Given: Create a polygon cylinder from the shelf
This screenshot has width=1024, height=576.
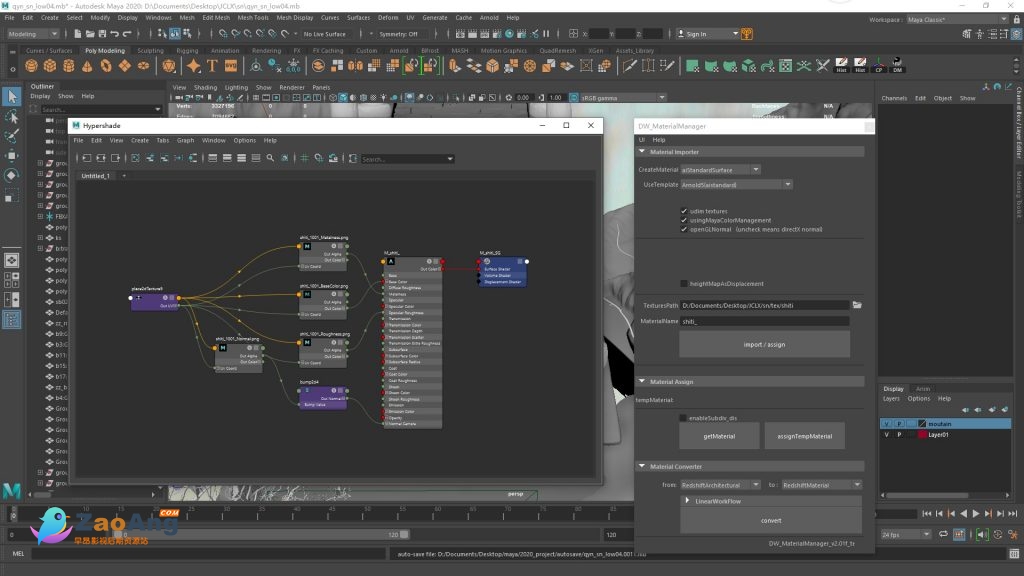Looking at the screenshot, I should [69, 66].
